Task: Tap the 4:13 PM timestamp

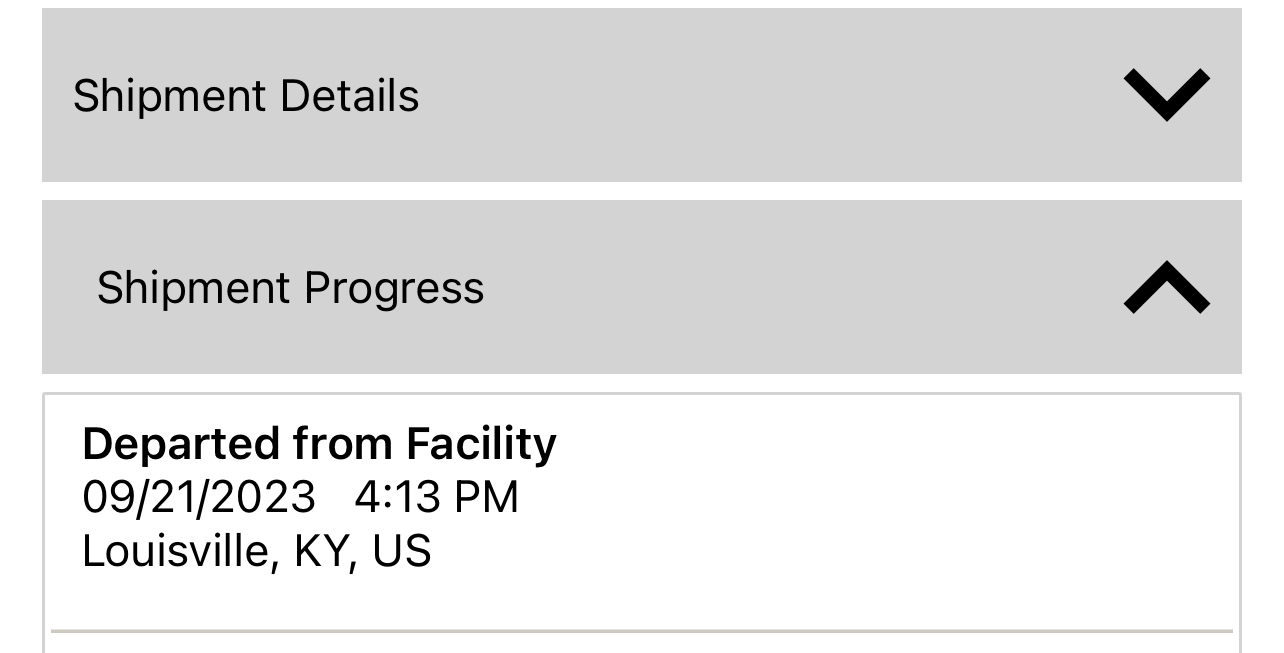Action: [436, 498]
